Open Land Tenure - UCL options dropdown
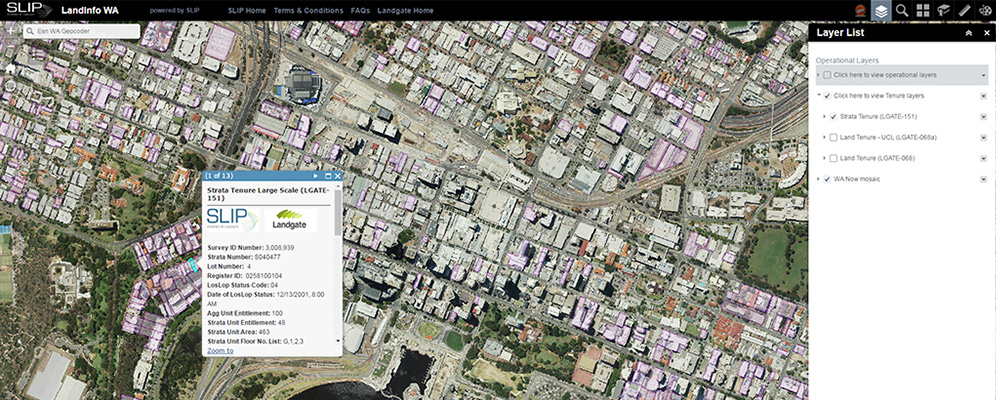 click(983, 137)
